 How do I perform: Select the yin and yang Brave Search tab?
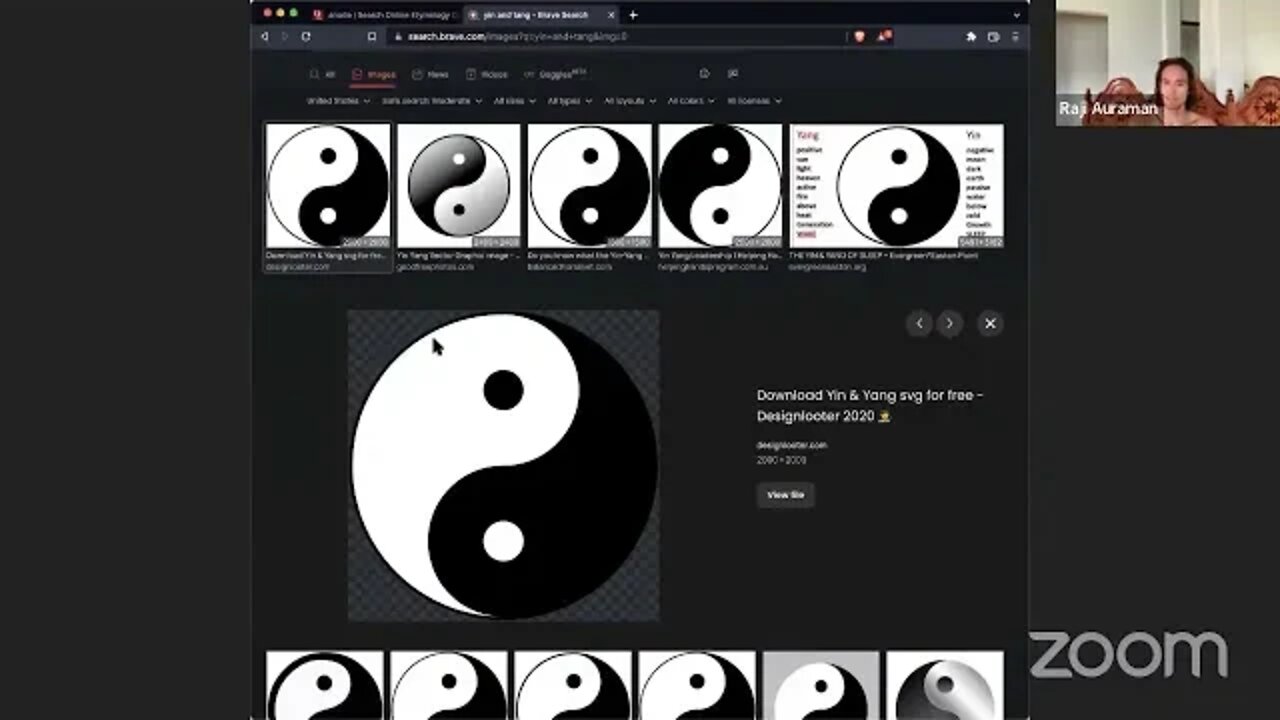pyautogui.click(x=541, y=15)
